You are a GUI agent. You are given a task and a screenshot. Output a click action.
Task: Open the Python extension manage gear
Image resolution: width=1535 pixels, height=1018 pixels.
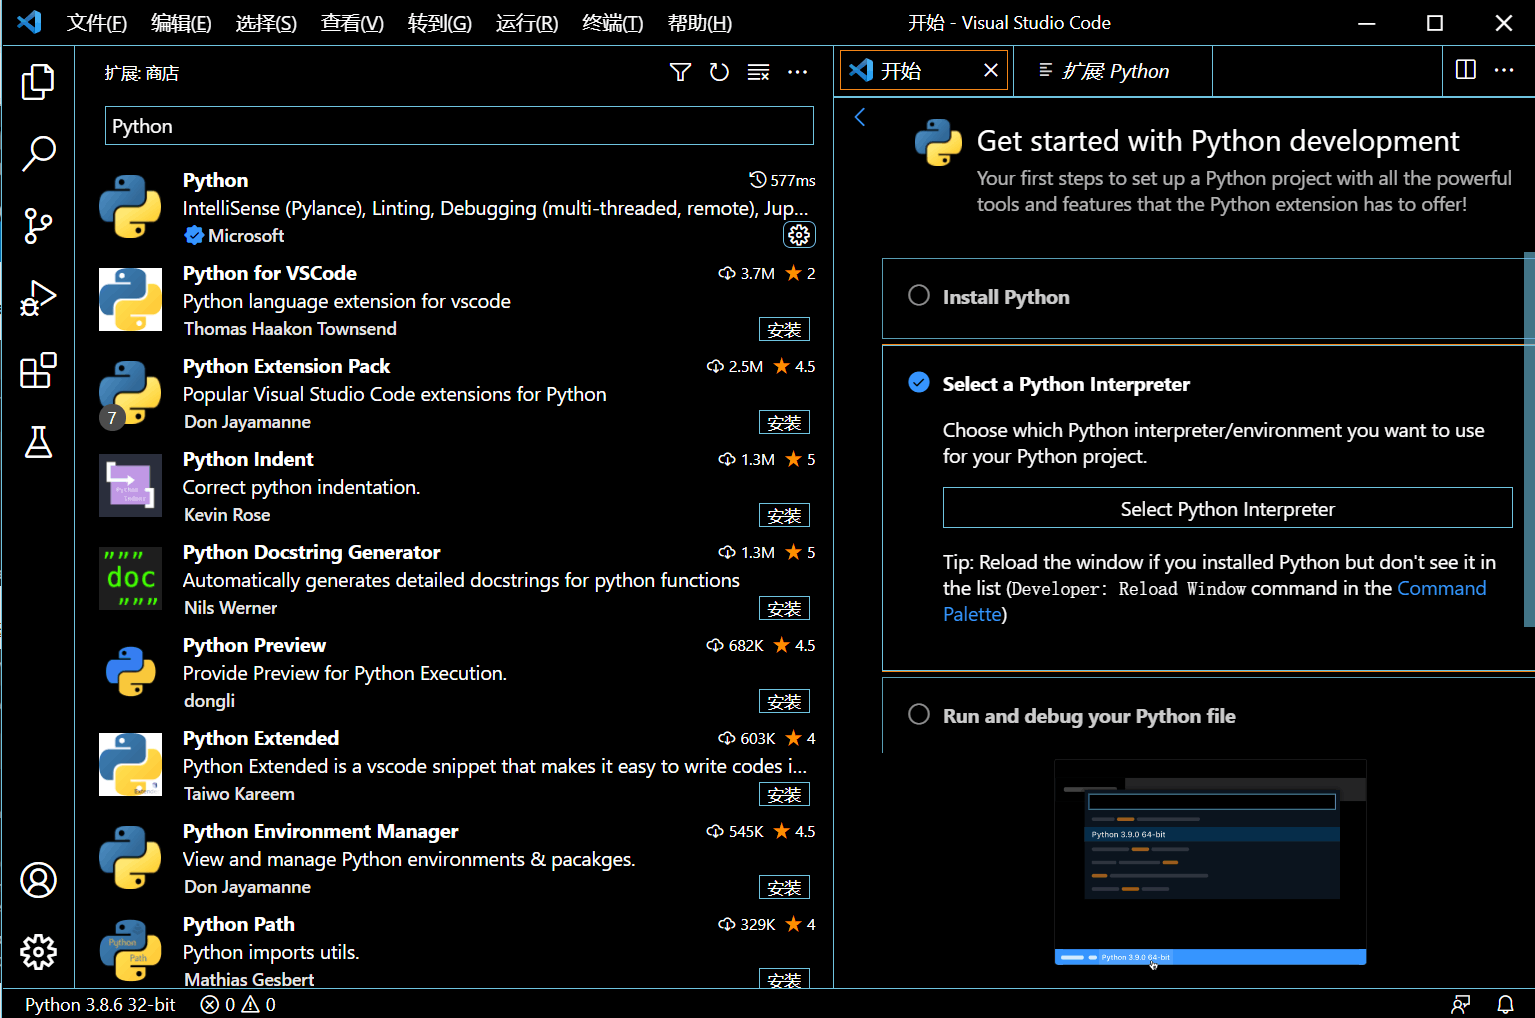point(799,235)
